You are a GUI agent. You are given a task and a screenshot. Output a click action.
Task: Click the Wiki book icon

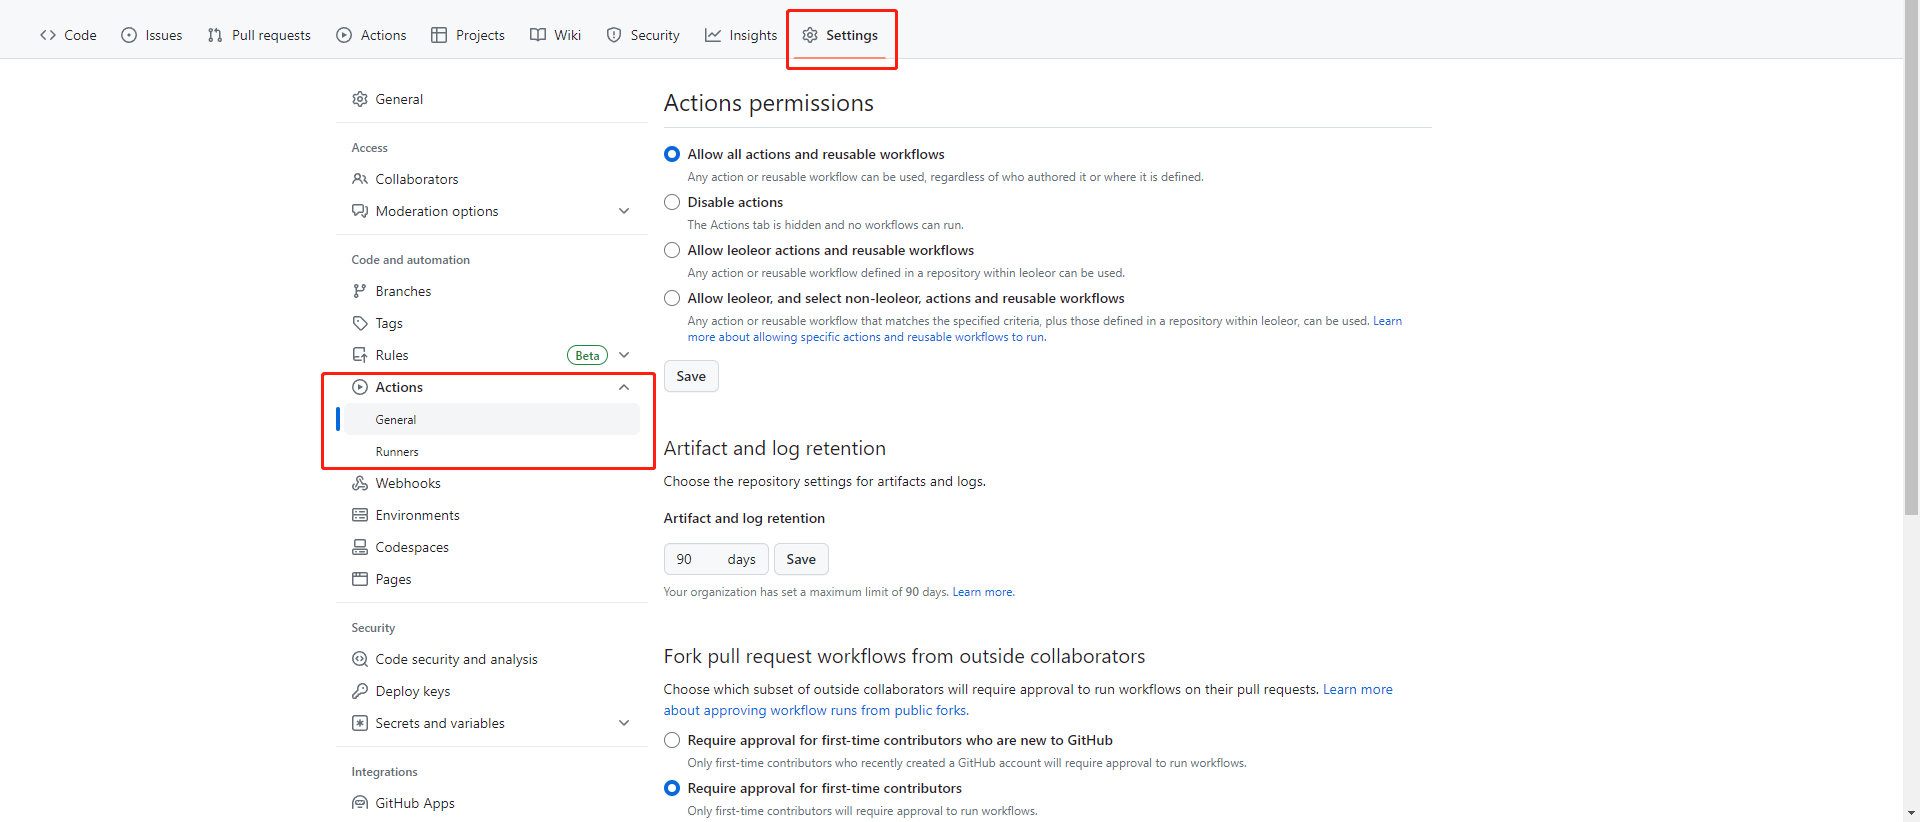538,35
